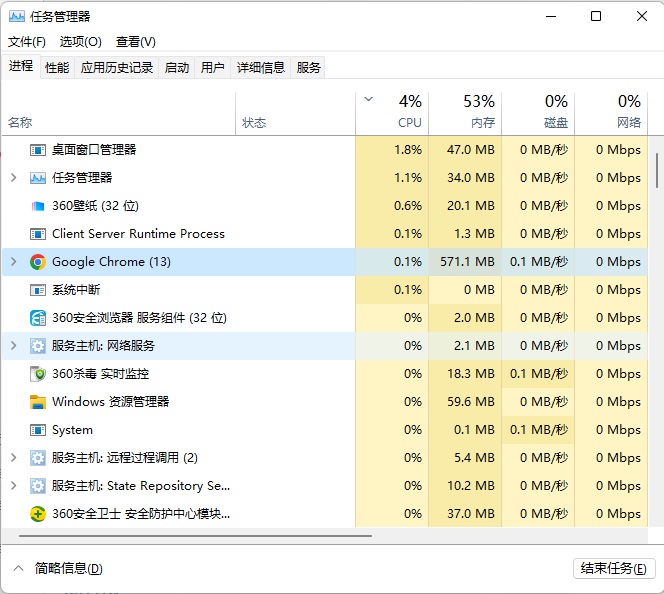Click the gear icon of 服务主机: 远程过程调用

(38, 458)
